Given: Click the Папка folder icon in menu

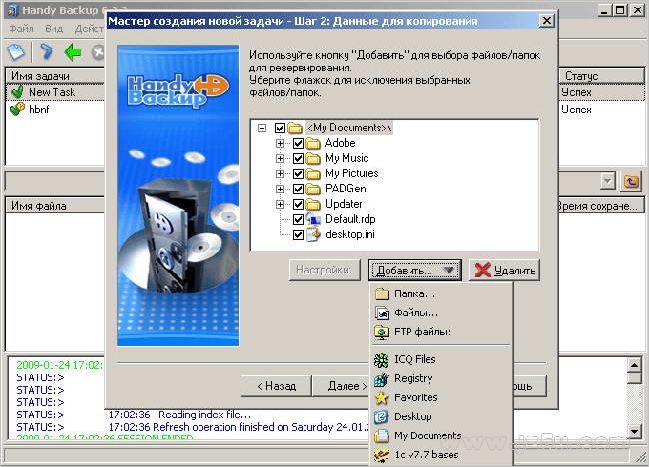Looking at the screenshot, I should pos(382,294).
